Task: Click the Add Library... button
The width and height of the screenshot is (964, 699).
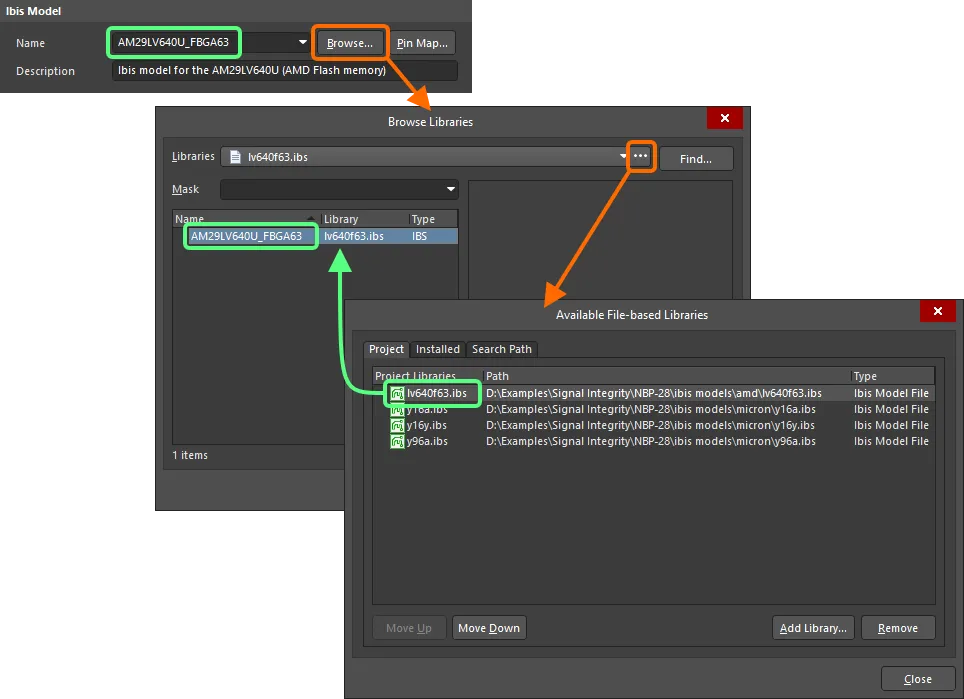Action: coord(813,628)
